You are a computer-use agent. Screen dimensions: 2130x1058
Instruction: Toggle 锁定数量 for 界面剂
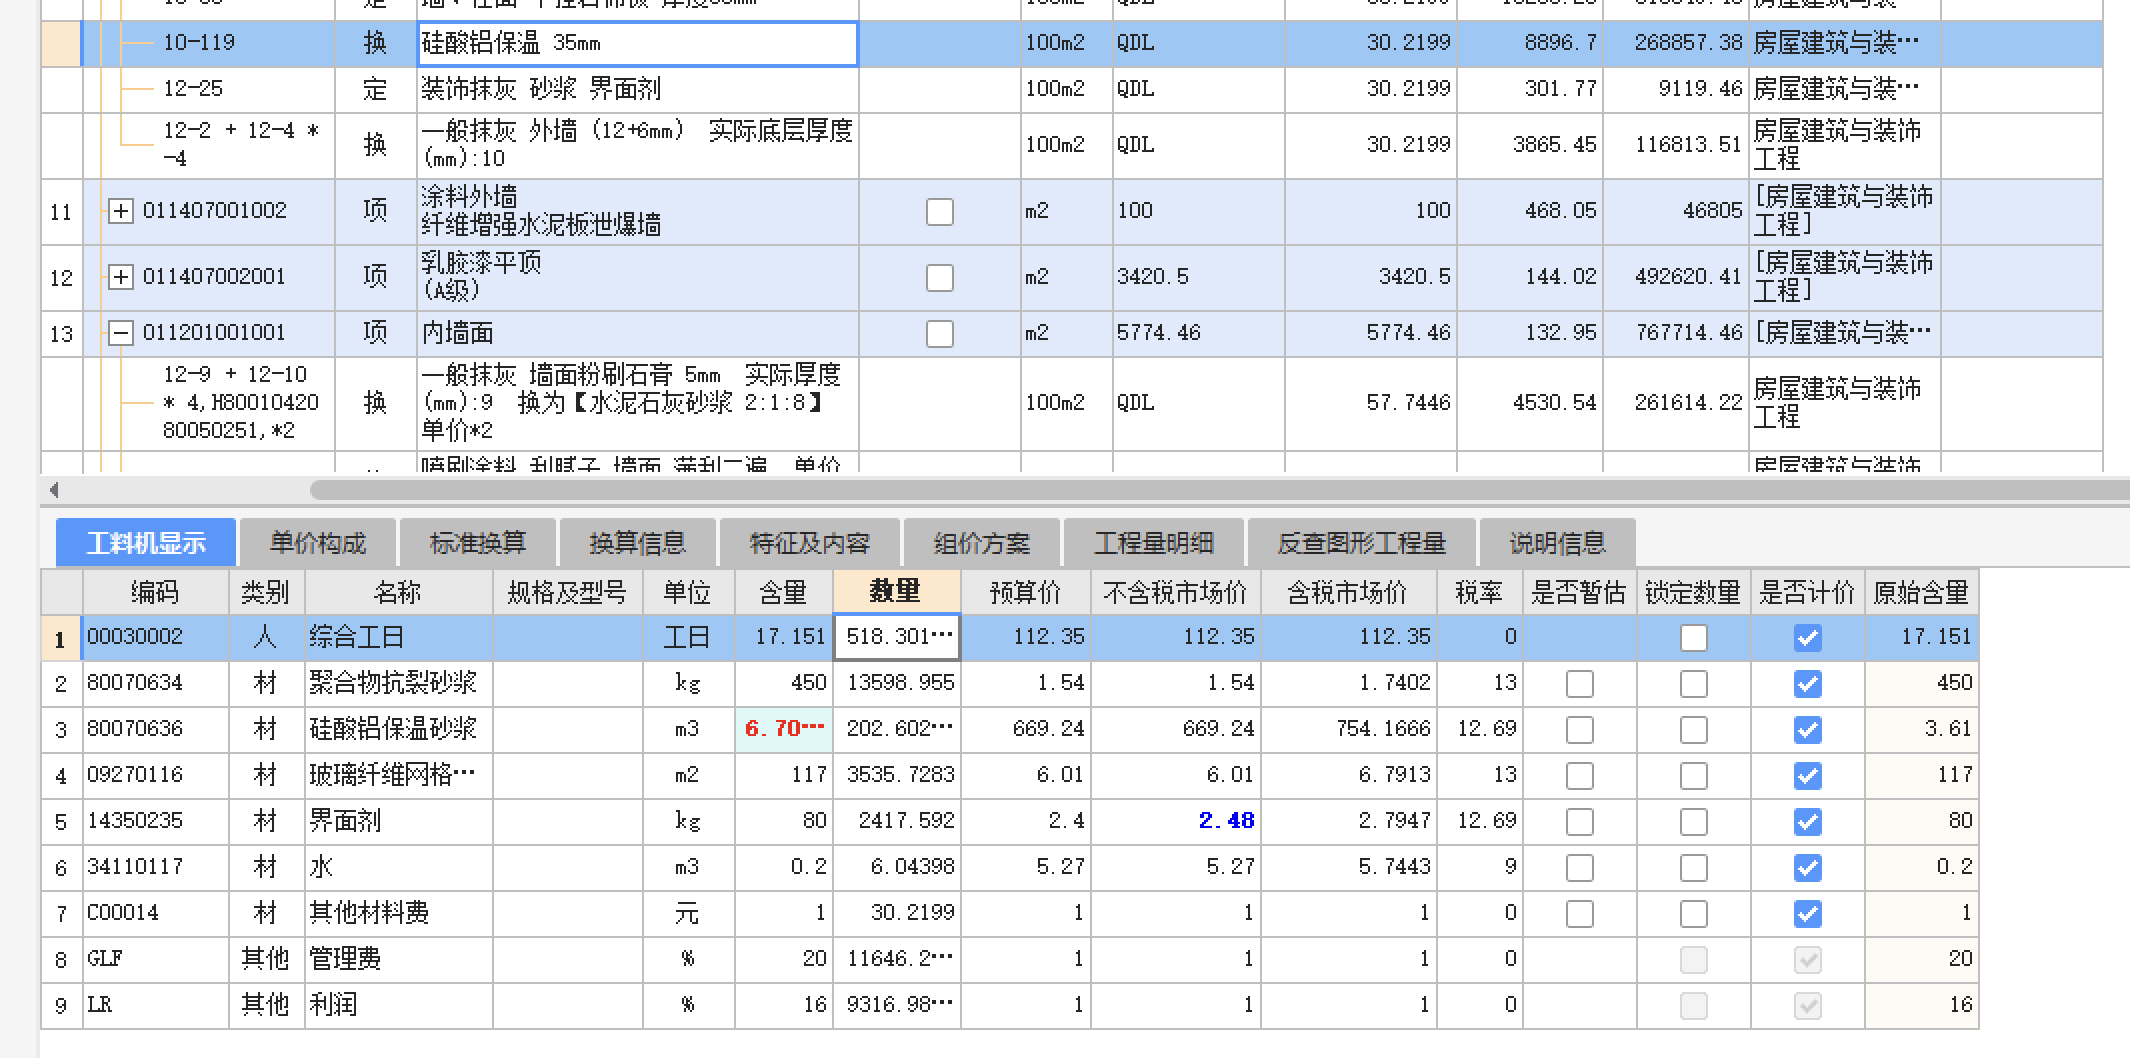[x=1693, y=822]
